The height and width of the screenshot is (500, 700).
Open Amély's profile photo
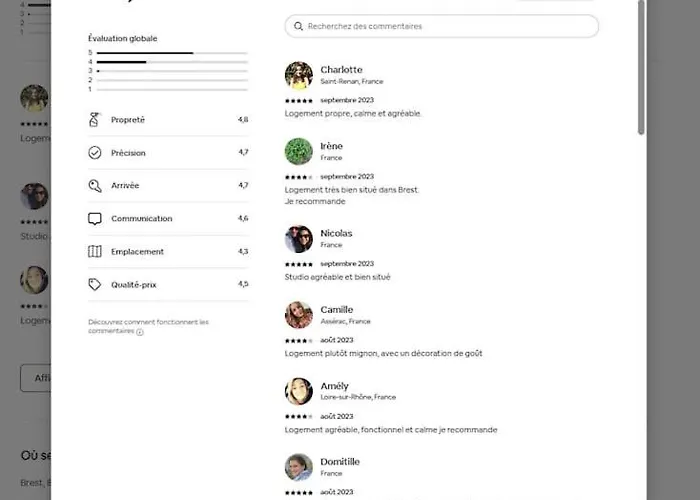coord(299,391)
